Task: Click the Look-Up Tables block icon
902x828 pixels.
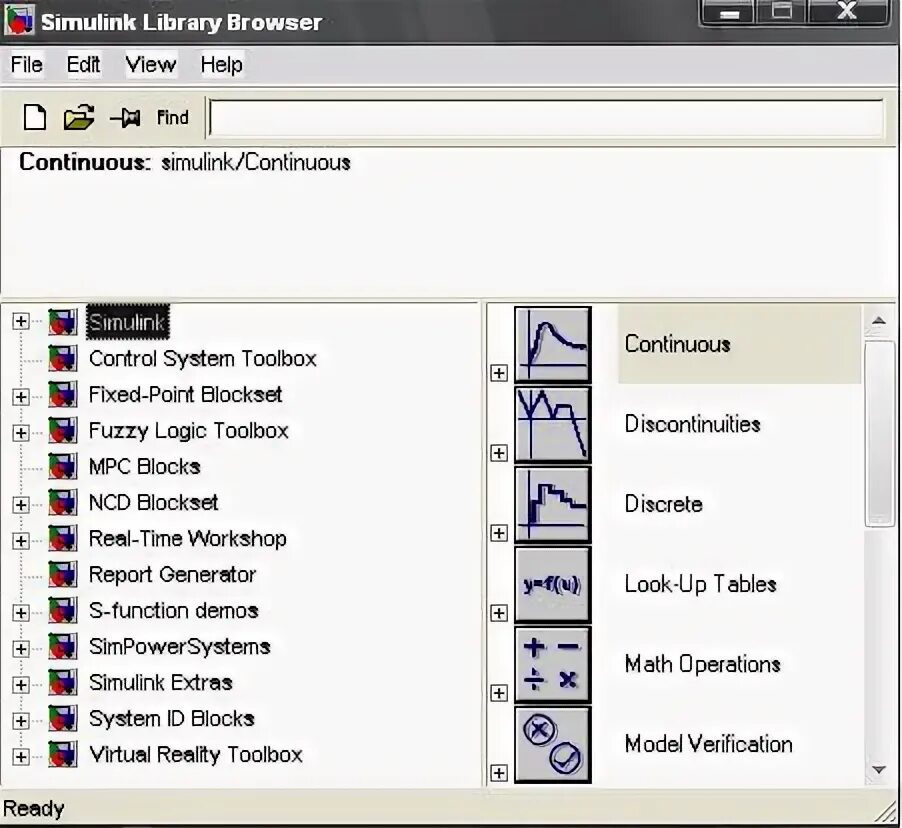Action: click(x=553, y=584)
